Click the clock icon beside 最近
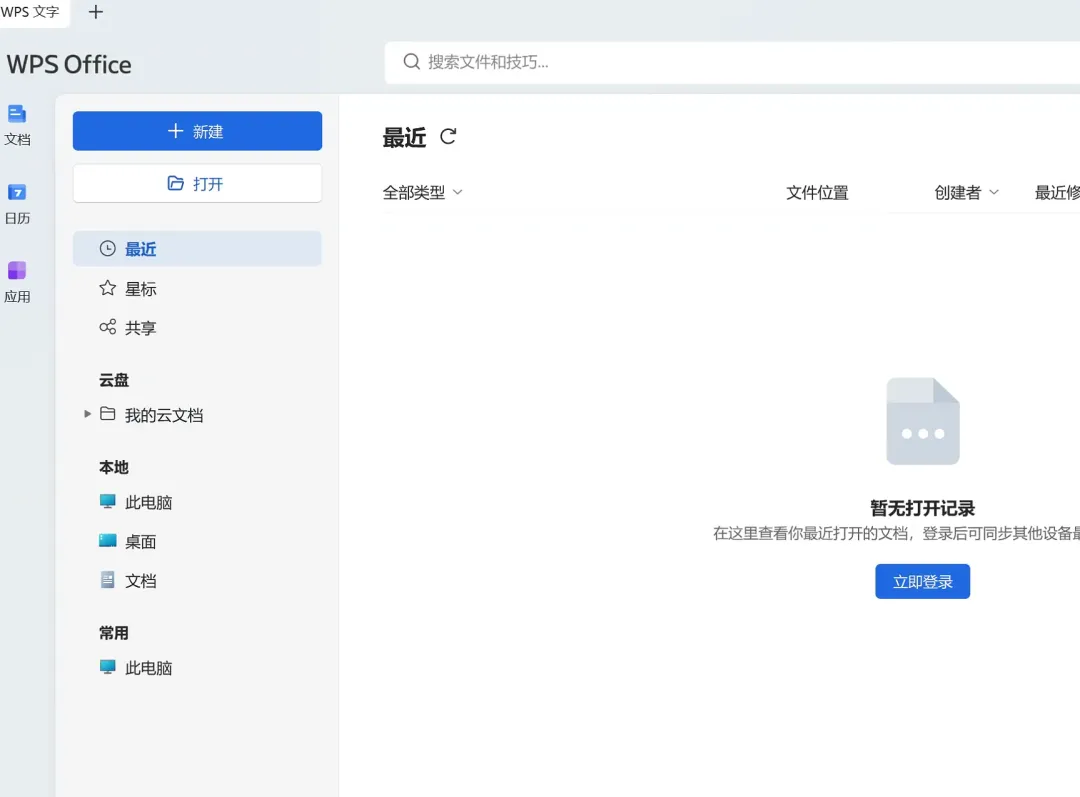This screenshot has width=1080, height=797. [x=107, y=249]
